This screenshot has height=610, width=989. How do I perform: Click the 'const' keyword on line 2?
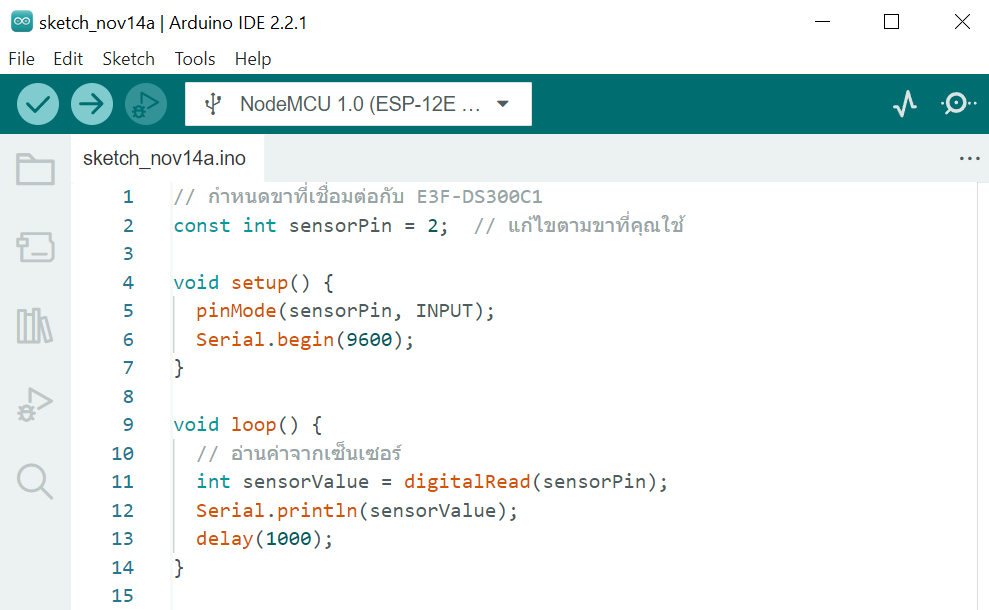[202, 226]
